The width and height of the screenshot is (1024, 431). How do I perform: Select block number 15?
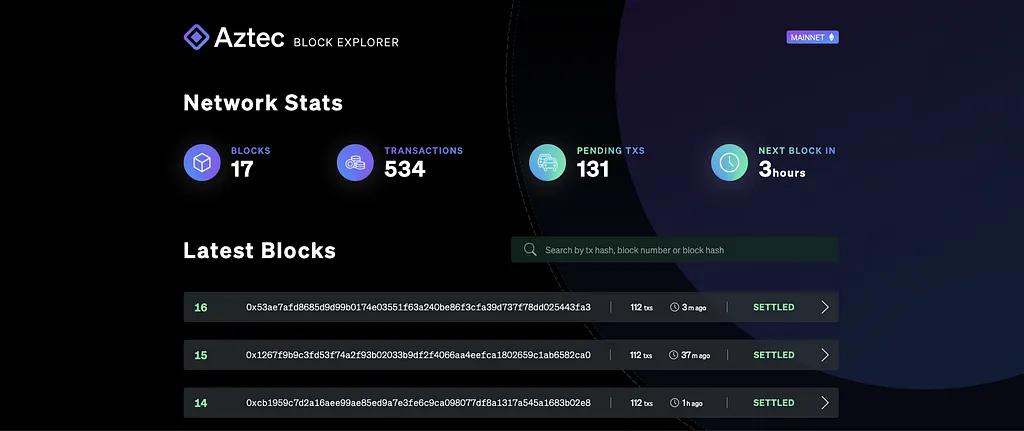(x=200, y=355)
